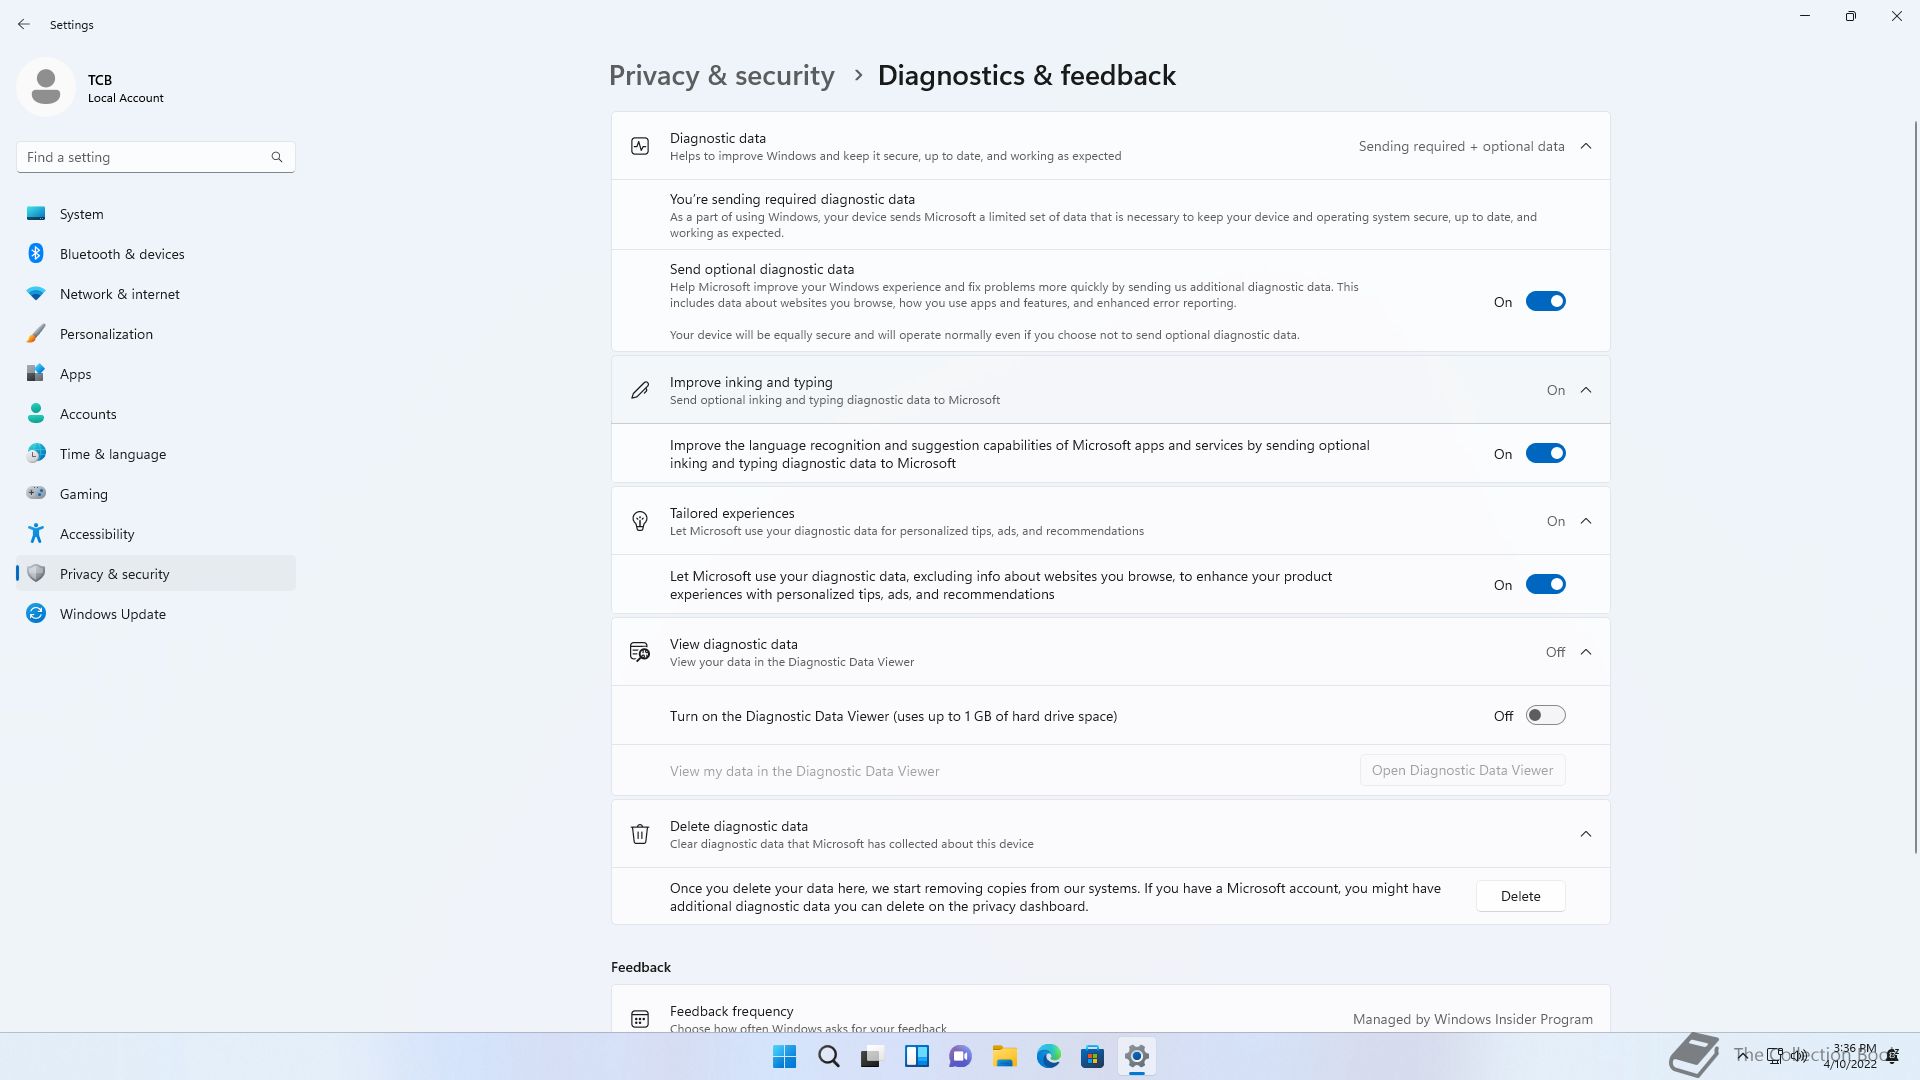Open the Windows Start button on taskbar

tap(785, 1056)
